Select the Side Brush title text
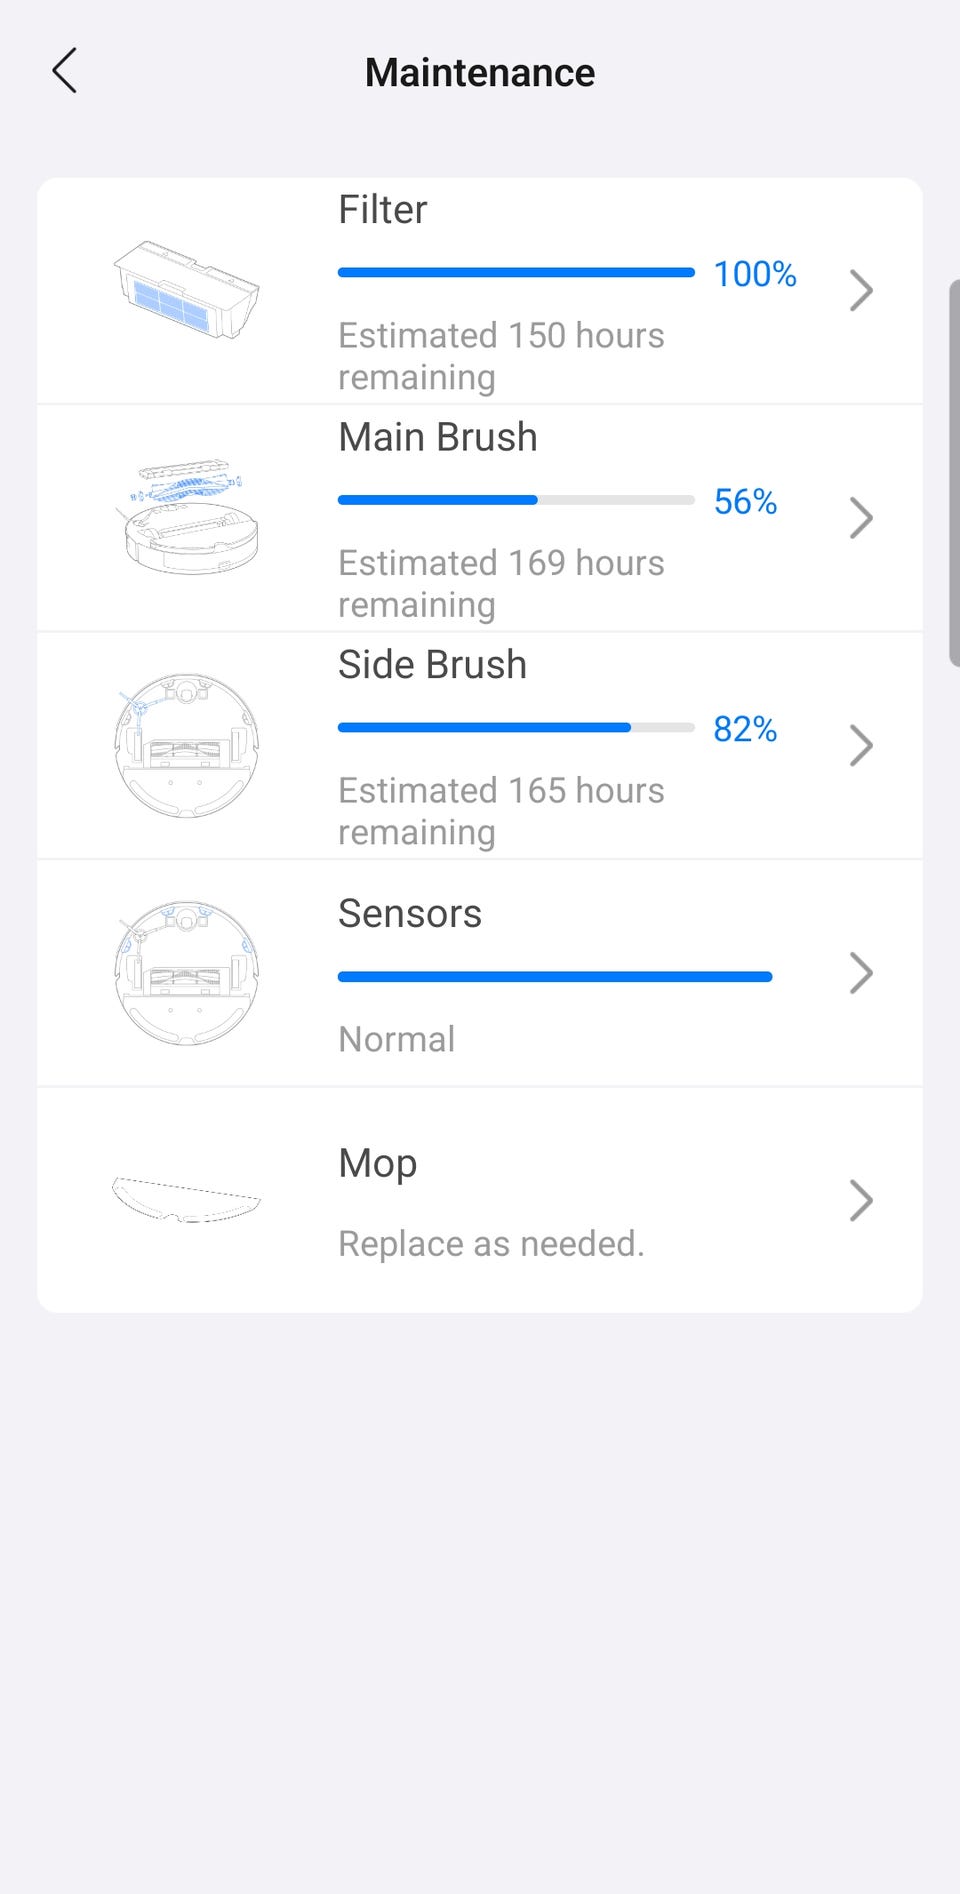The width and height of the screenshot is (960, 1894). (x=432, y=665)
